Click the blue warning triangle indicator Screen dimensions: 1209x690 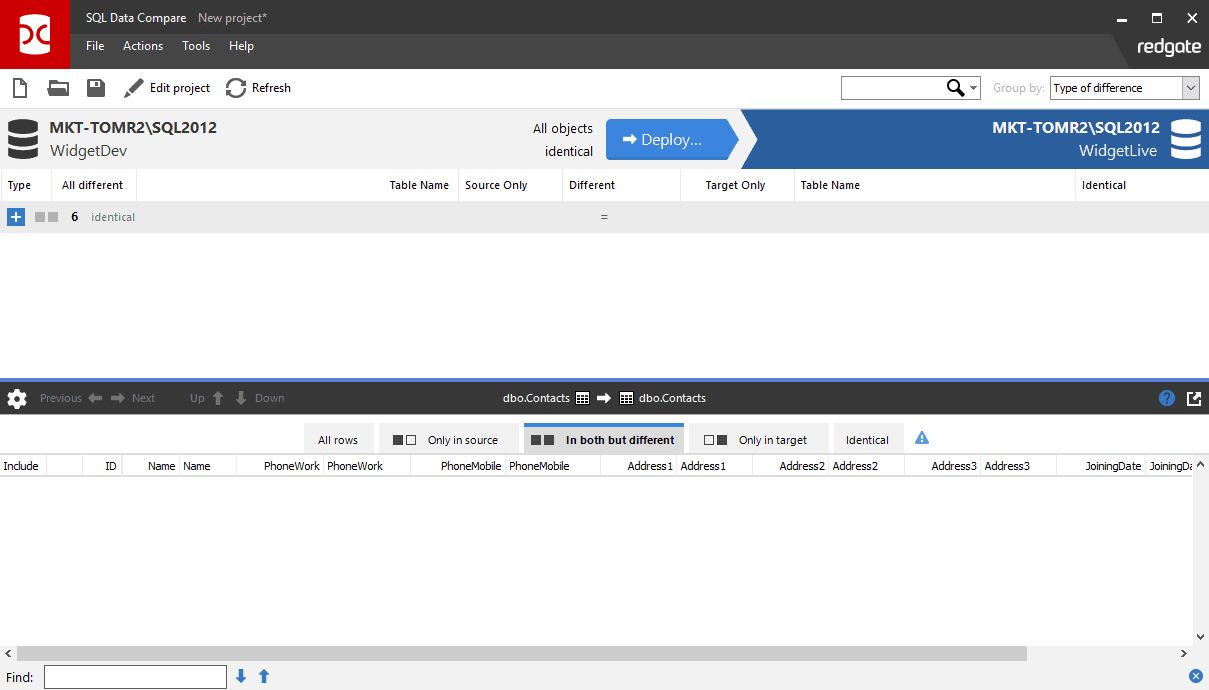(x=921, y=438)
